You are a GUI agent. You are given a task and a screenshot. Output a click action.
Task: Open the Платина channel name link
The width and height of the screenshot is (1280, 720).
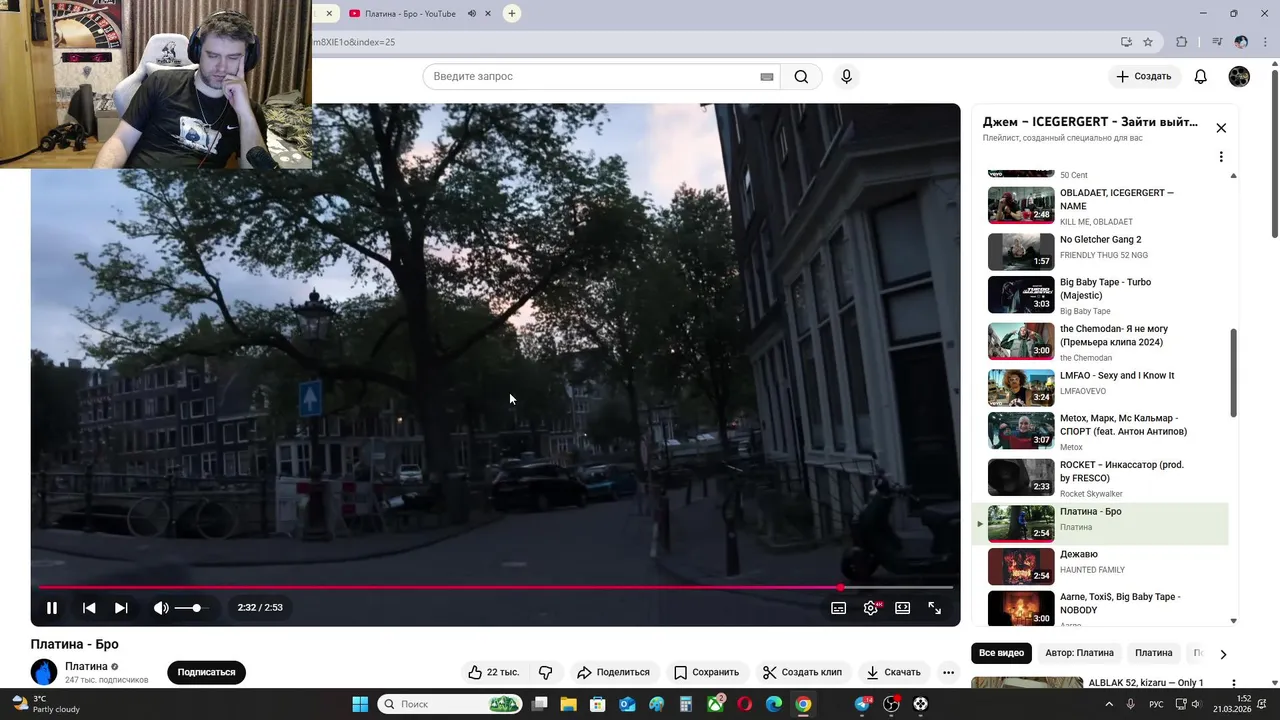pos(86,666)
